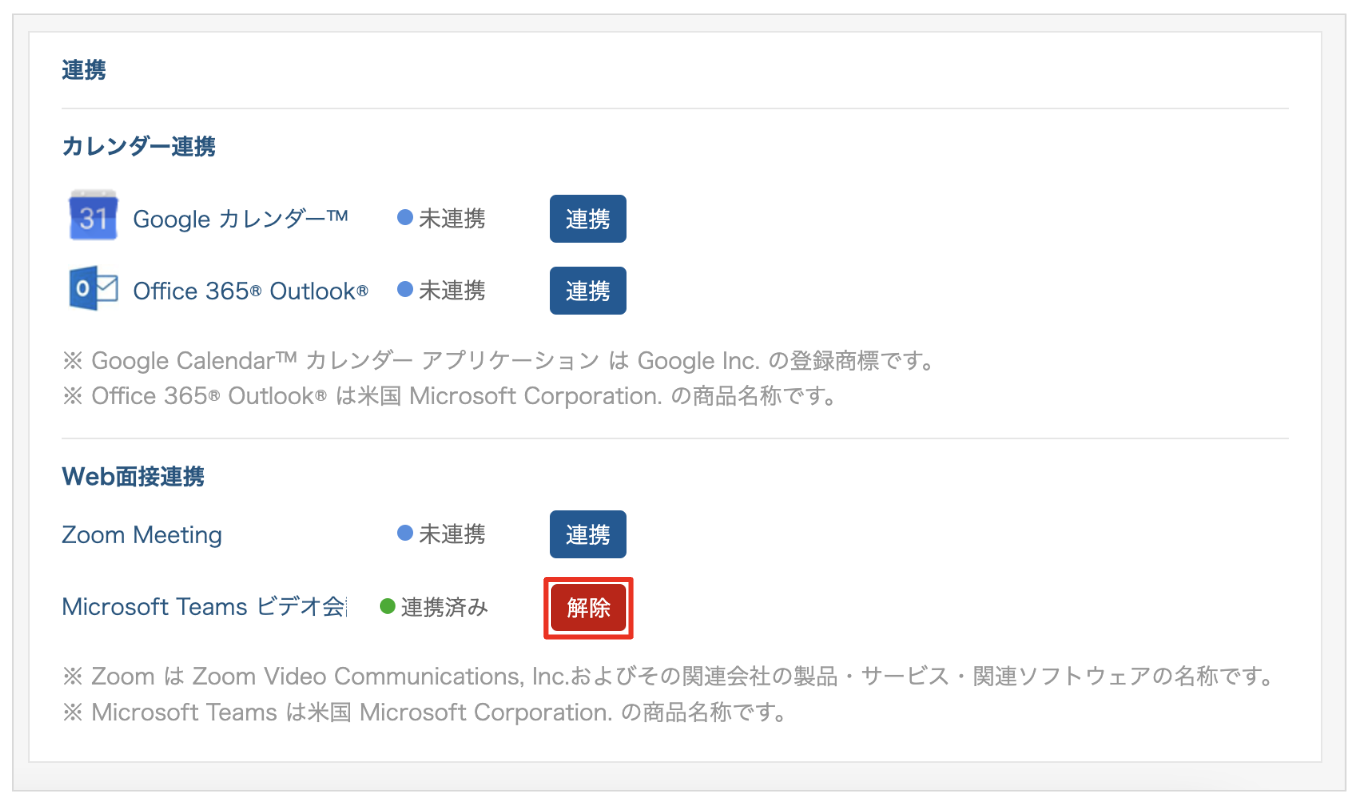Click the 連携 panel title
Image resolution: width=1362 pixels, height=802 pixels.
pos(84,70)
